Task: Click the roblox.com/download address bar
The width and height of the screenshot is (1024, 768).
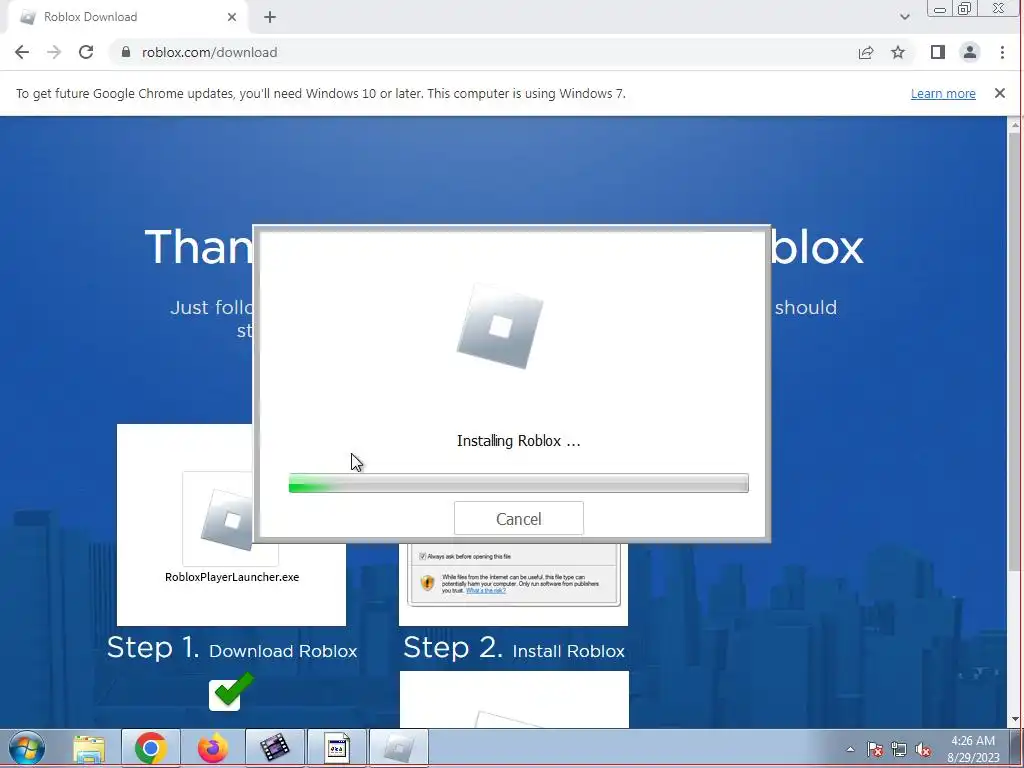Action: click(x=483, y=52)
